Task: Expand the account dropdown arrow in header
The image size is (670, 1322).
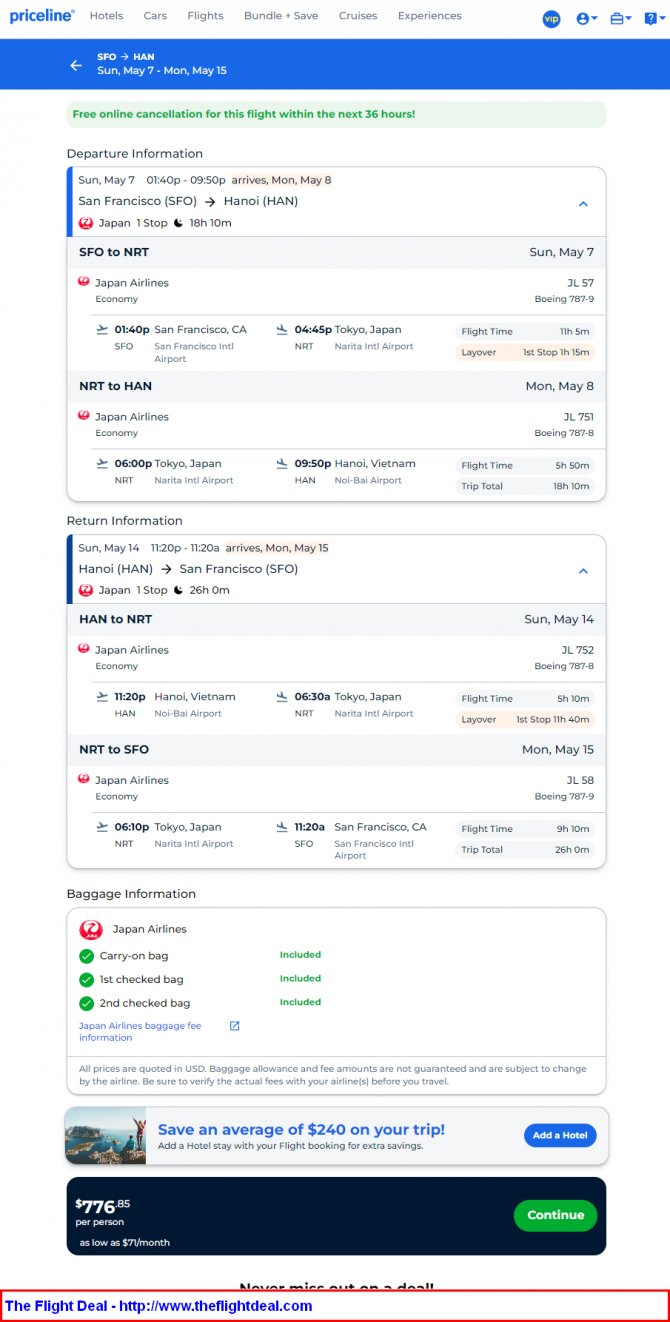Action: click(595, 18)
